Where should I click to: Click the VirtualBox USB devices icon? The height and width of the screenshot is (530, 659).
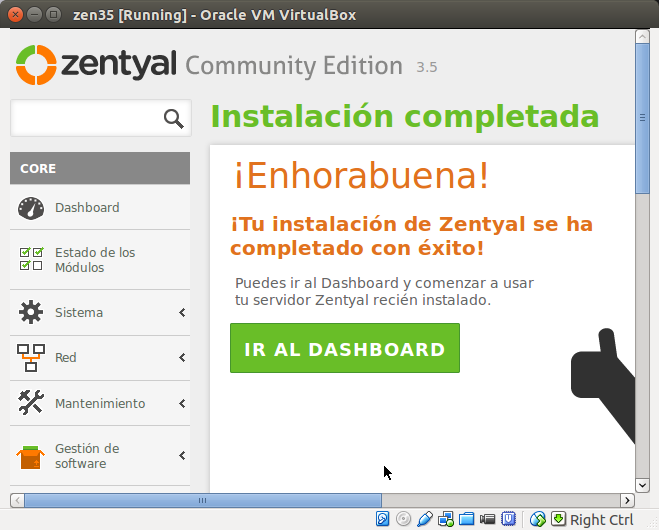coord(424,519)
